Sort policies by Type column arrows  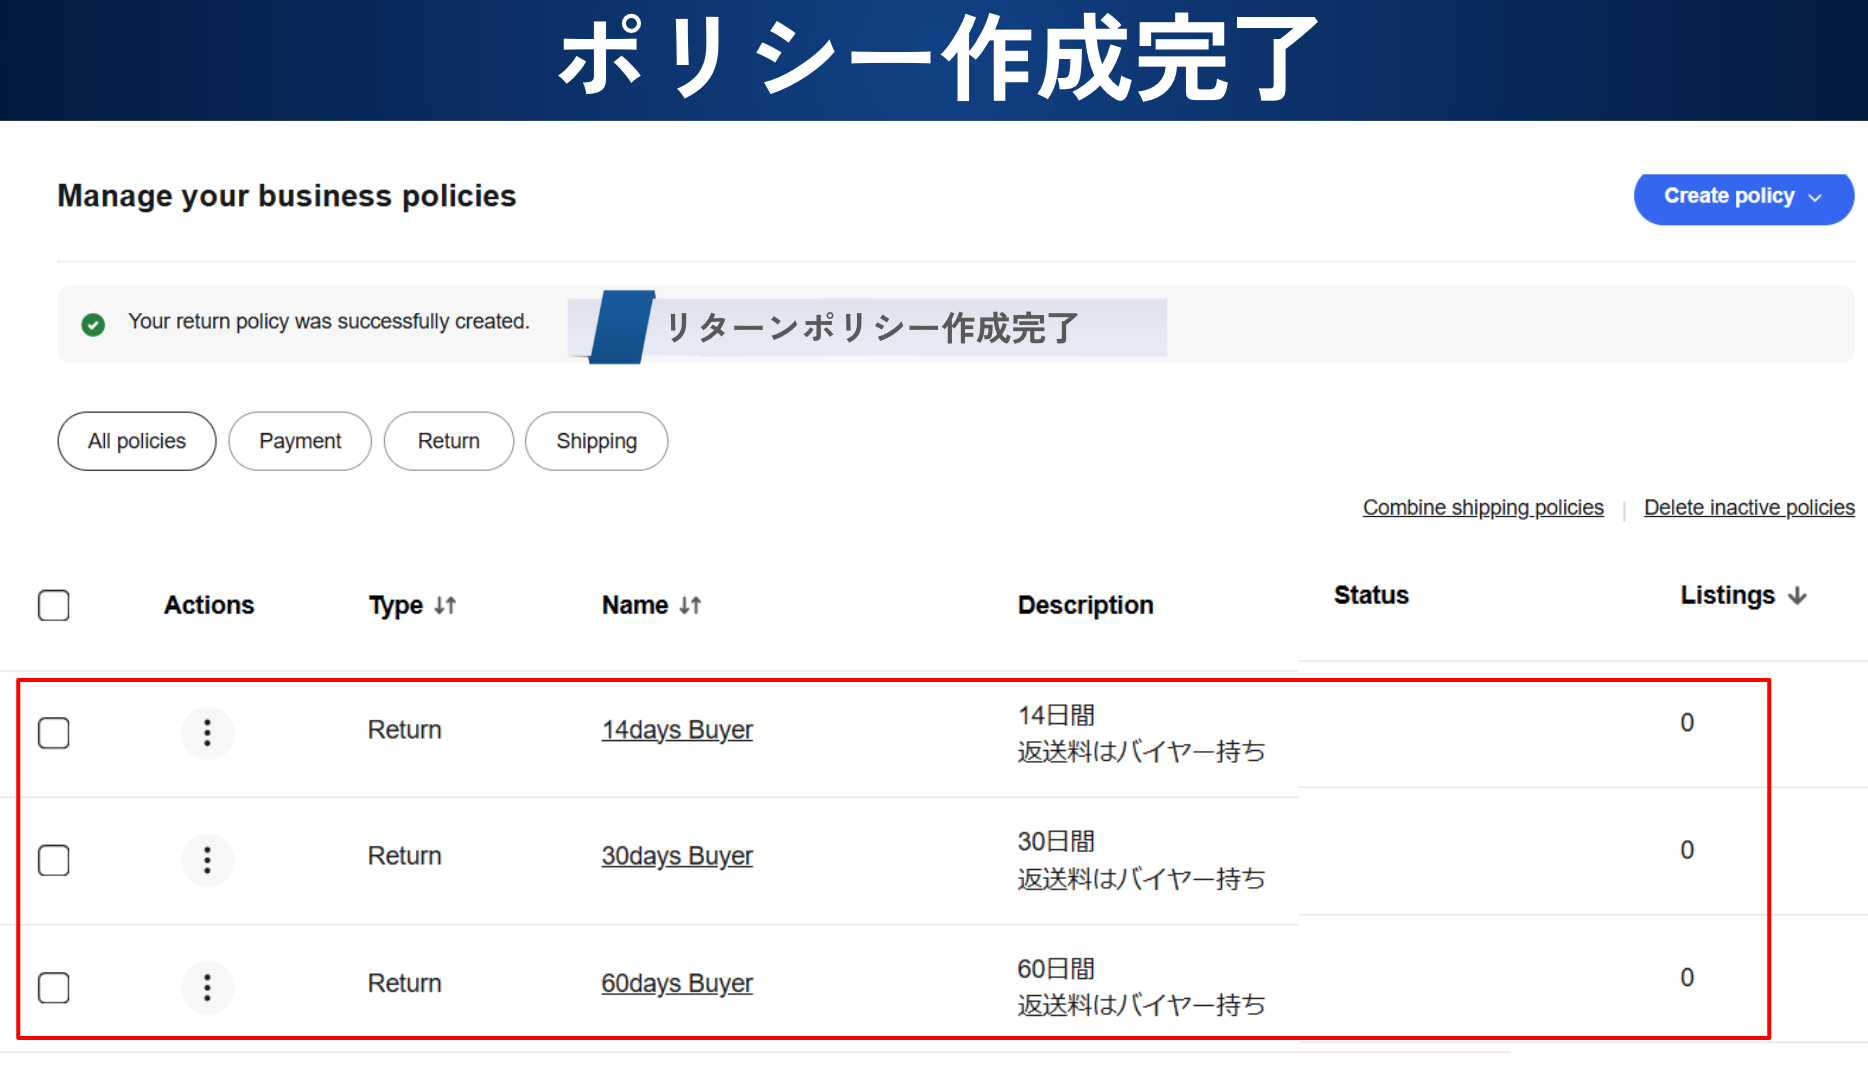pos(445,605)
